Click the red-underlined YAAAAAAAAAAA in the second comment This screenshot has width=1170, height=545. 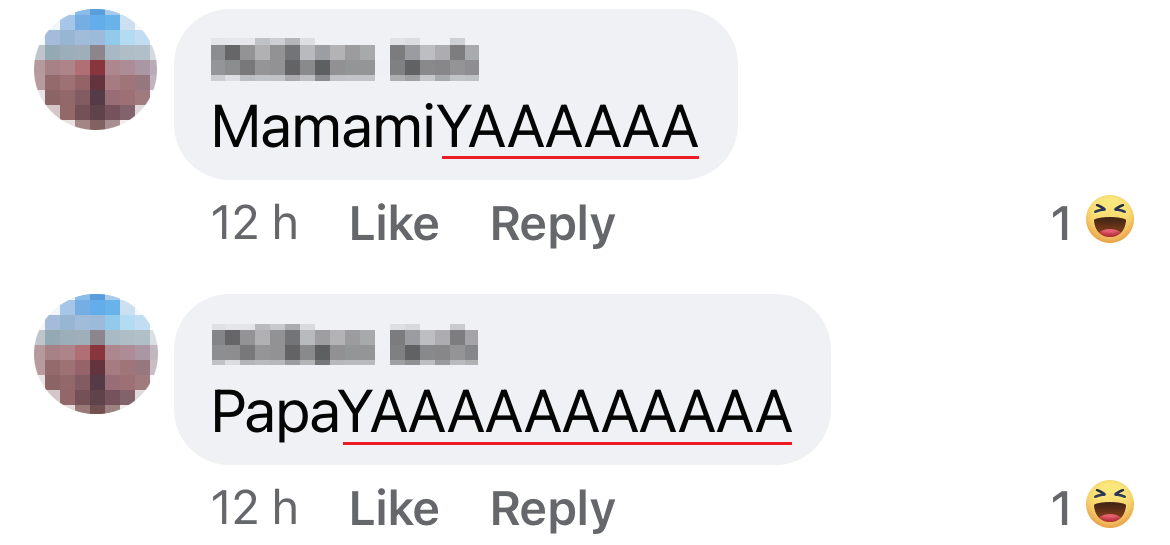(566, 413)
